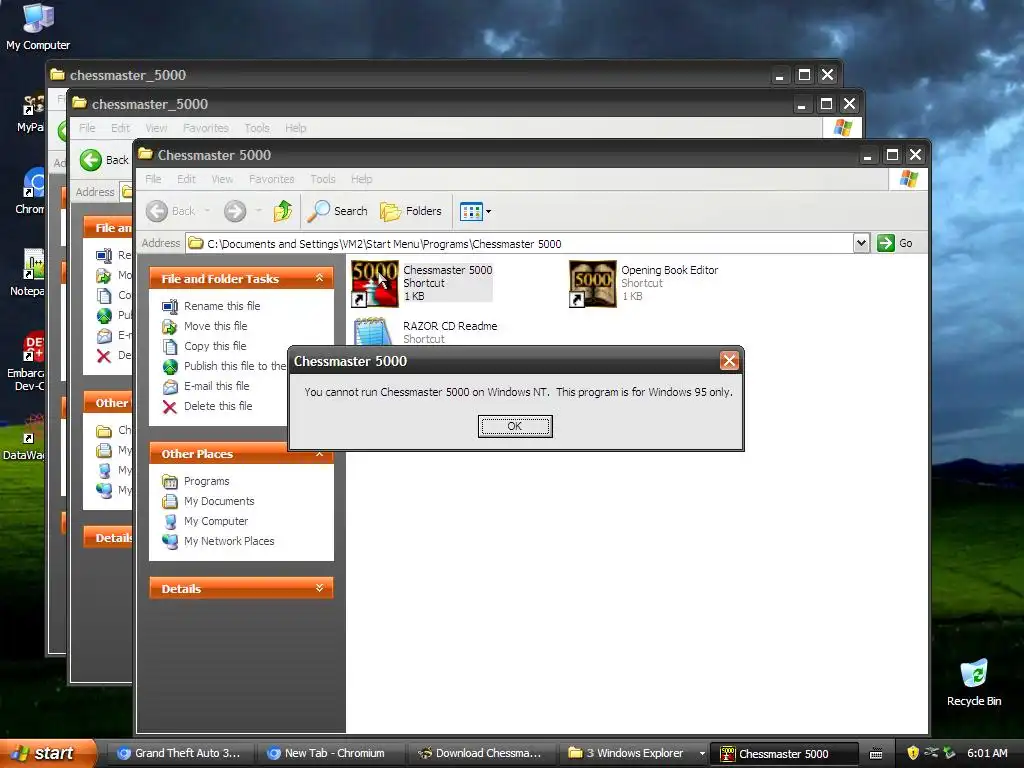Image resolution: width=1024 pixels, height=768 pixels.
Task: Open the Edit menu in Chessmaster 5000 window
Action: [x=186, y=179]
